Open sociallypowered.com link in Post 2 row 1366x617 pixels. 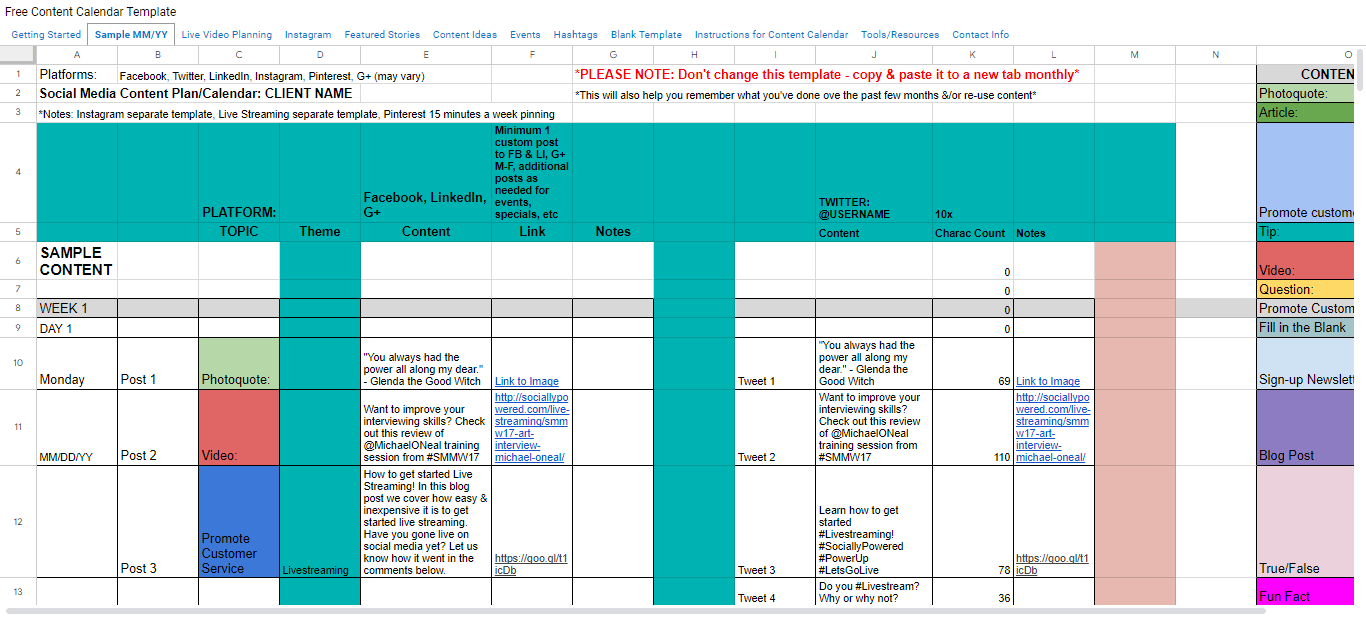pyautogui.click(x=531, y=427)
